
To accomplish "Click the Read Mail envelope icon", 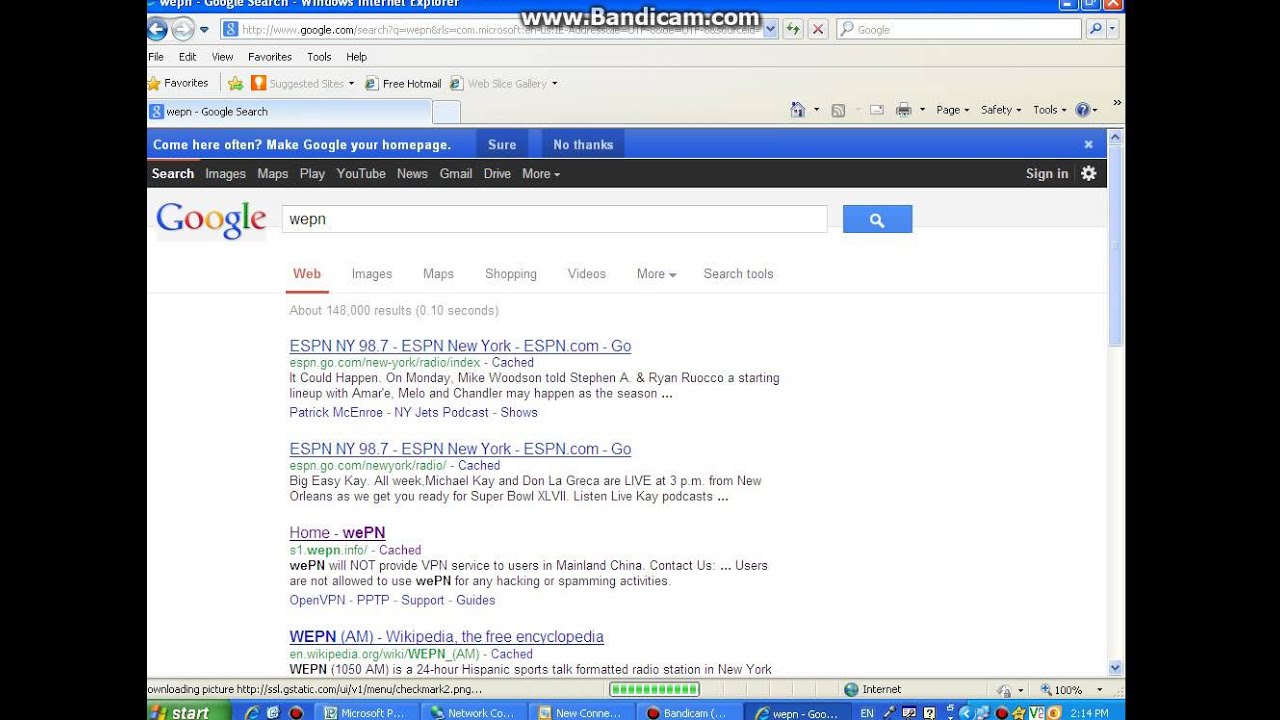I will click(876, 110).
